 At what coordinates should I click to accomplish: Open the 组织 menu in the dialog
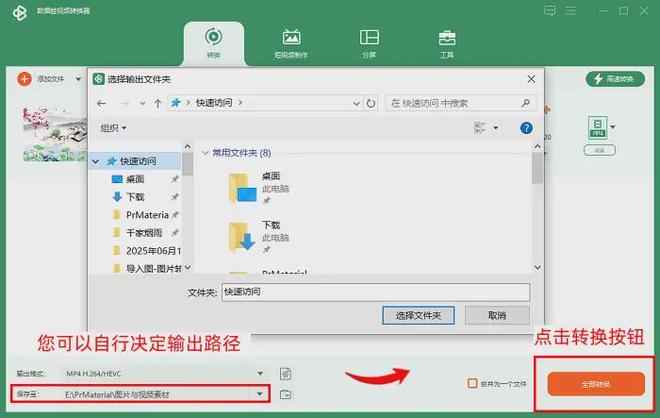(x=113, y=128)
